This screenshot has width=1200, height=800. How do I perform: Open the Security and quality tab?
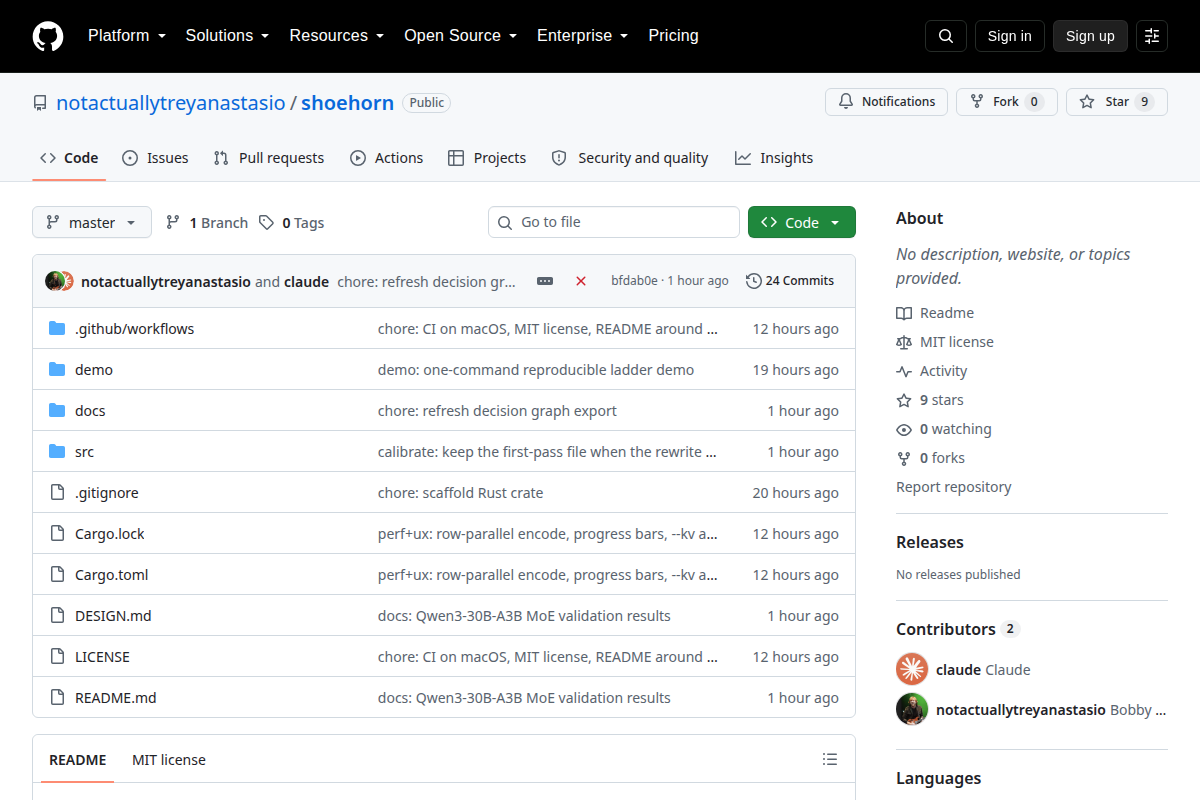point(630,158)
